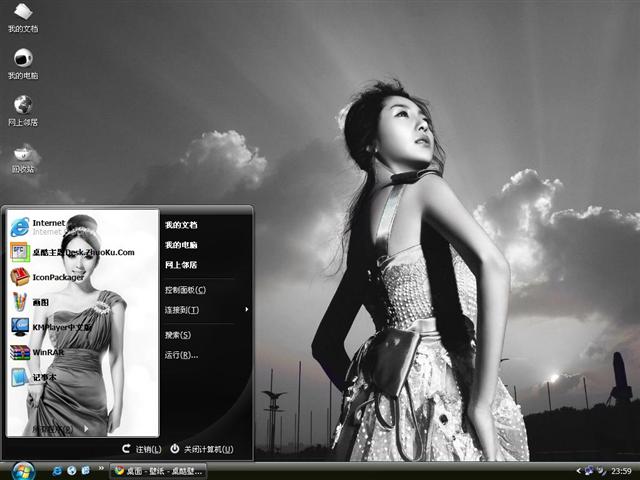Screen dimensions: 640x480
Task: Click the globe quick launch icon
Action: click(x=71, y=471)
